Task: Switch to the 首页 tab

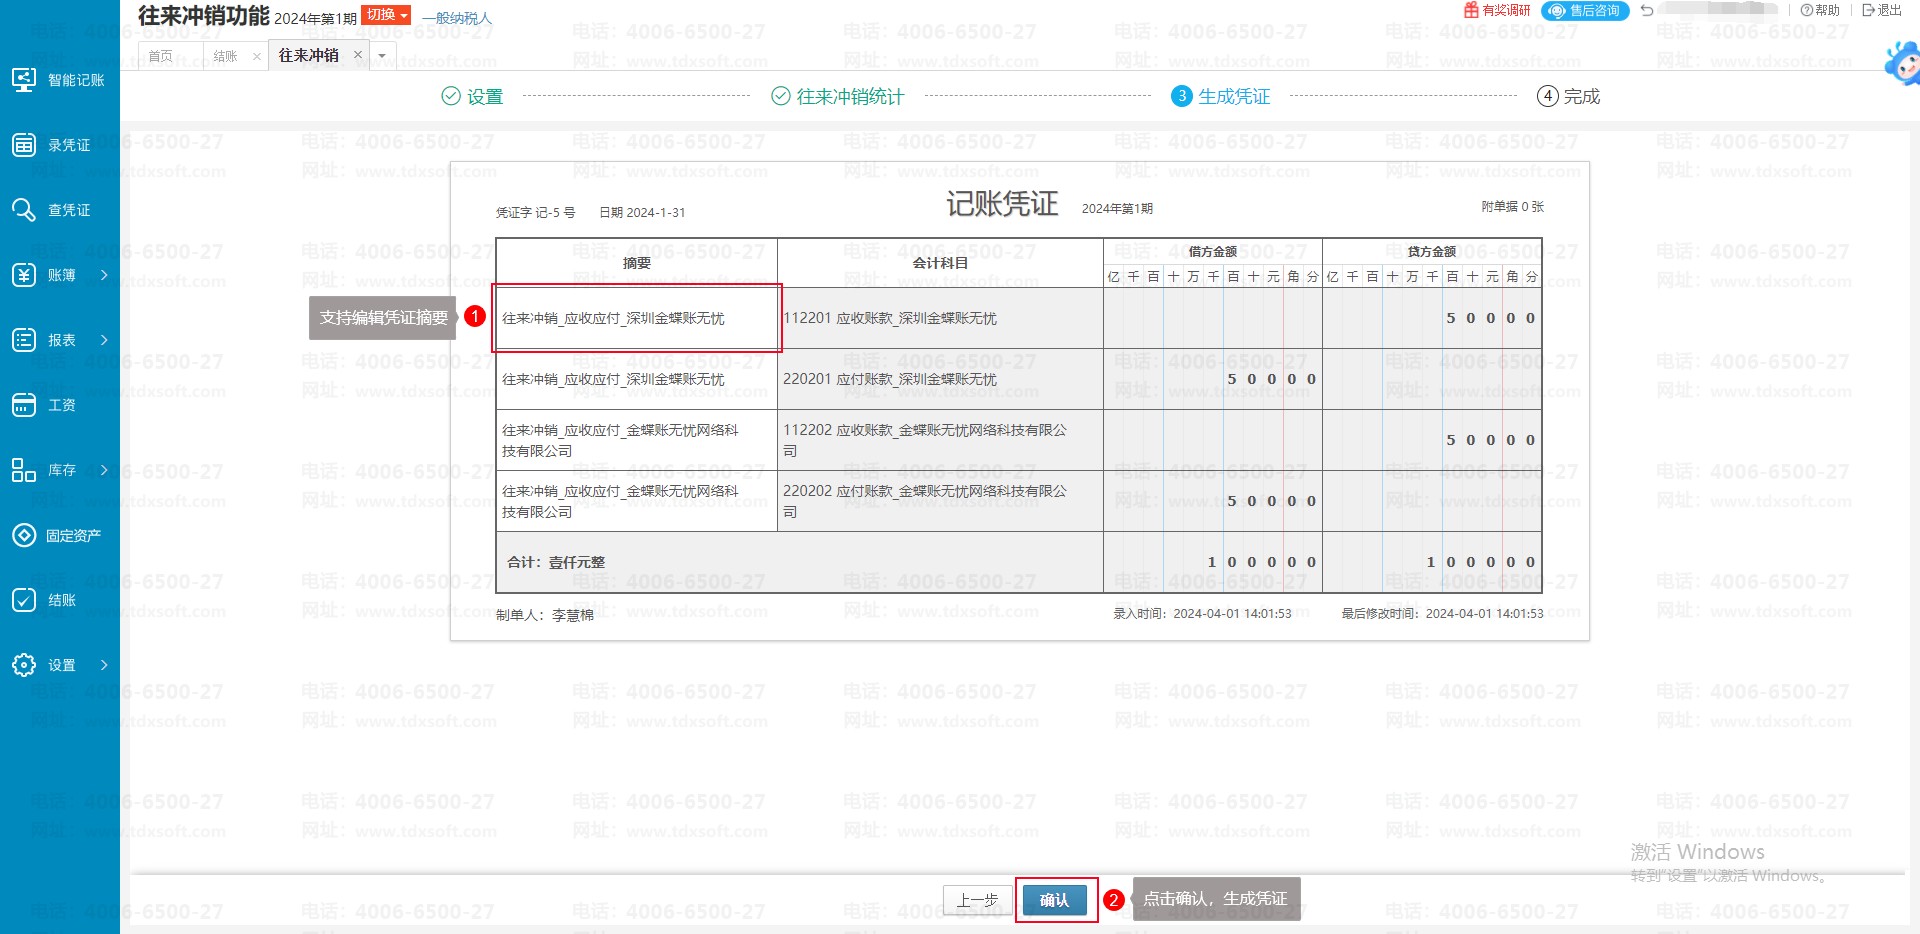Action: 160,56
